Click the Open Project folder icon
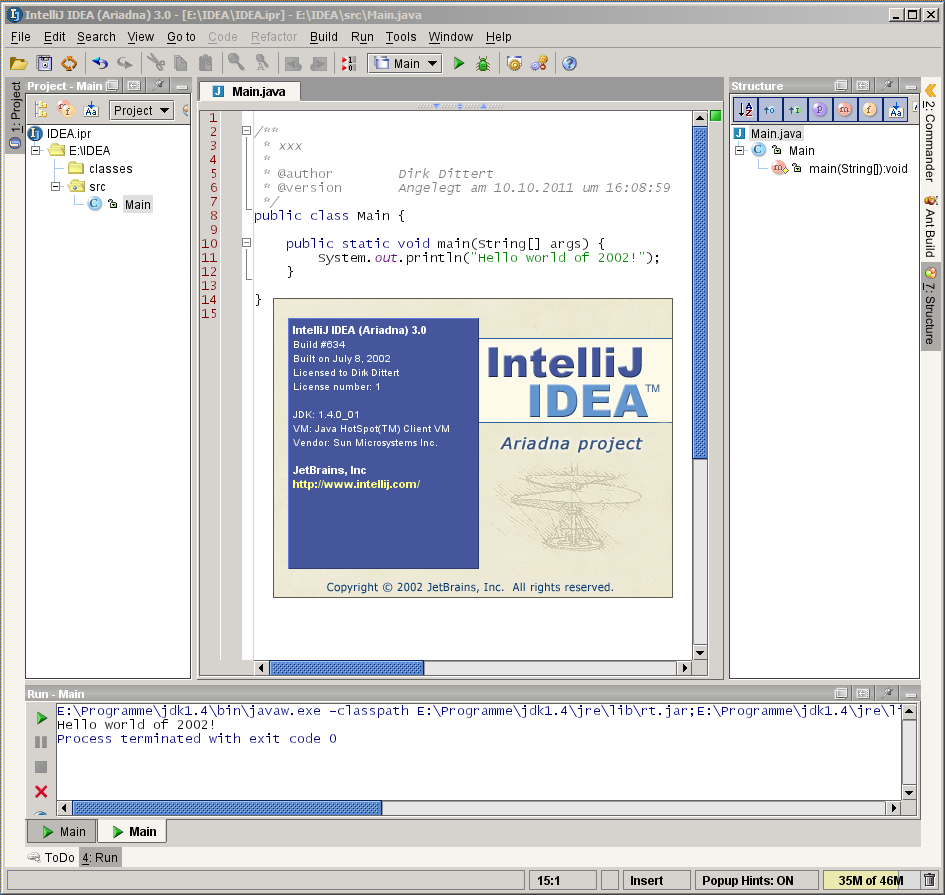Screen dimensions: 945x895 coord(19,63)
